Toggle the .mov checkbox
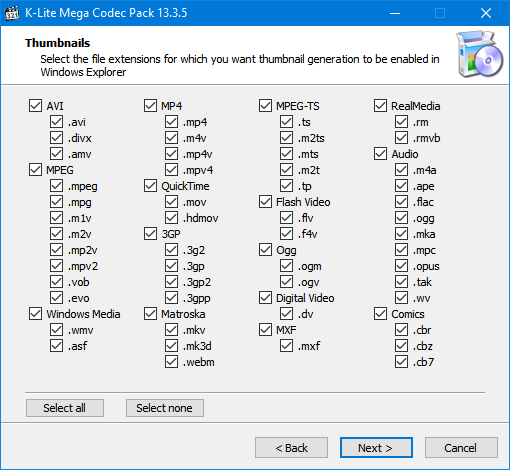Viewport: 510px width, 470px height. (171, 202)
